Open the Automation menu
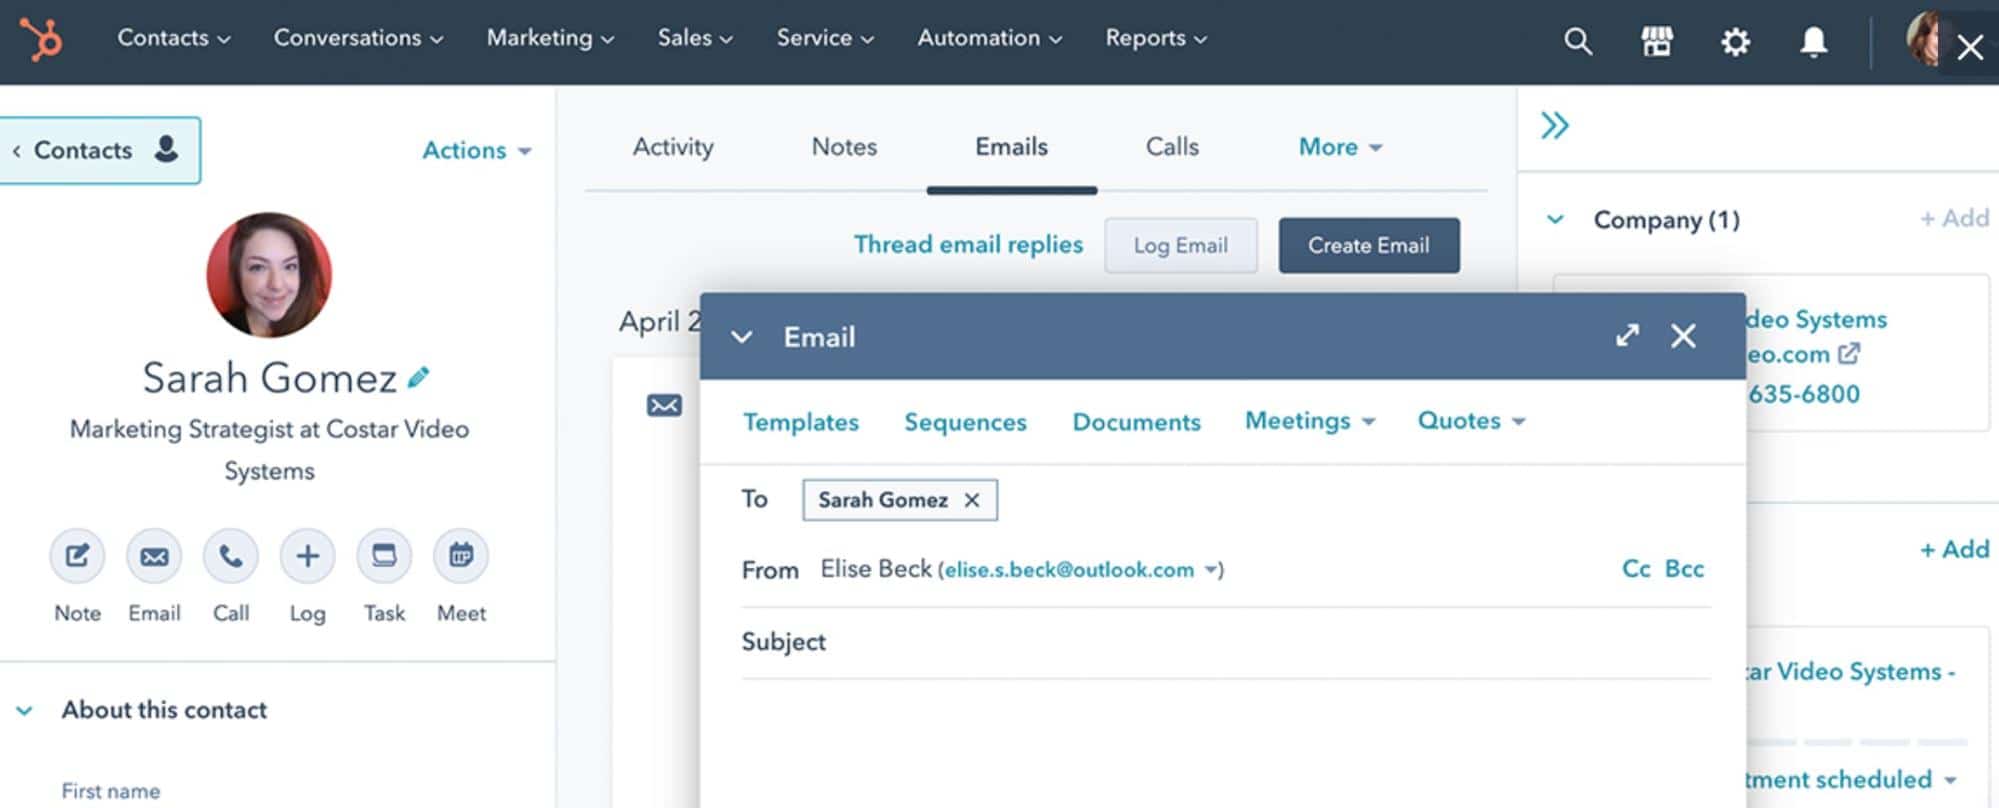1999x808 pixels. 989,38
